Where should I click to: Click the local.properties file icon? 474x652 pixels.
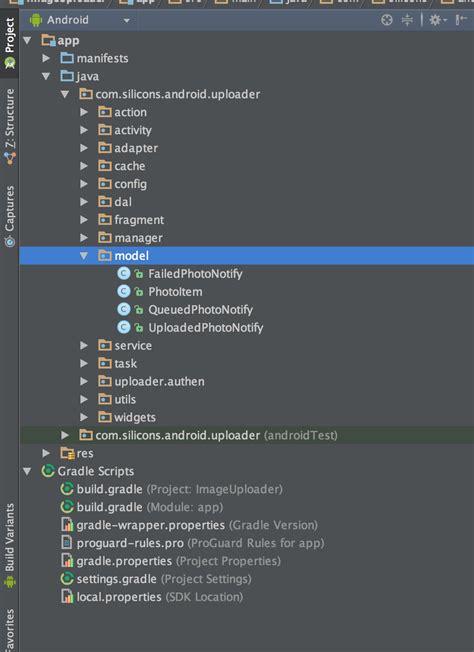coord(67,596)
